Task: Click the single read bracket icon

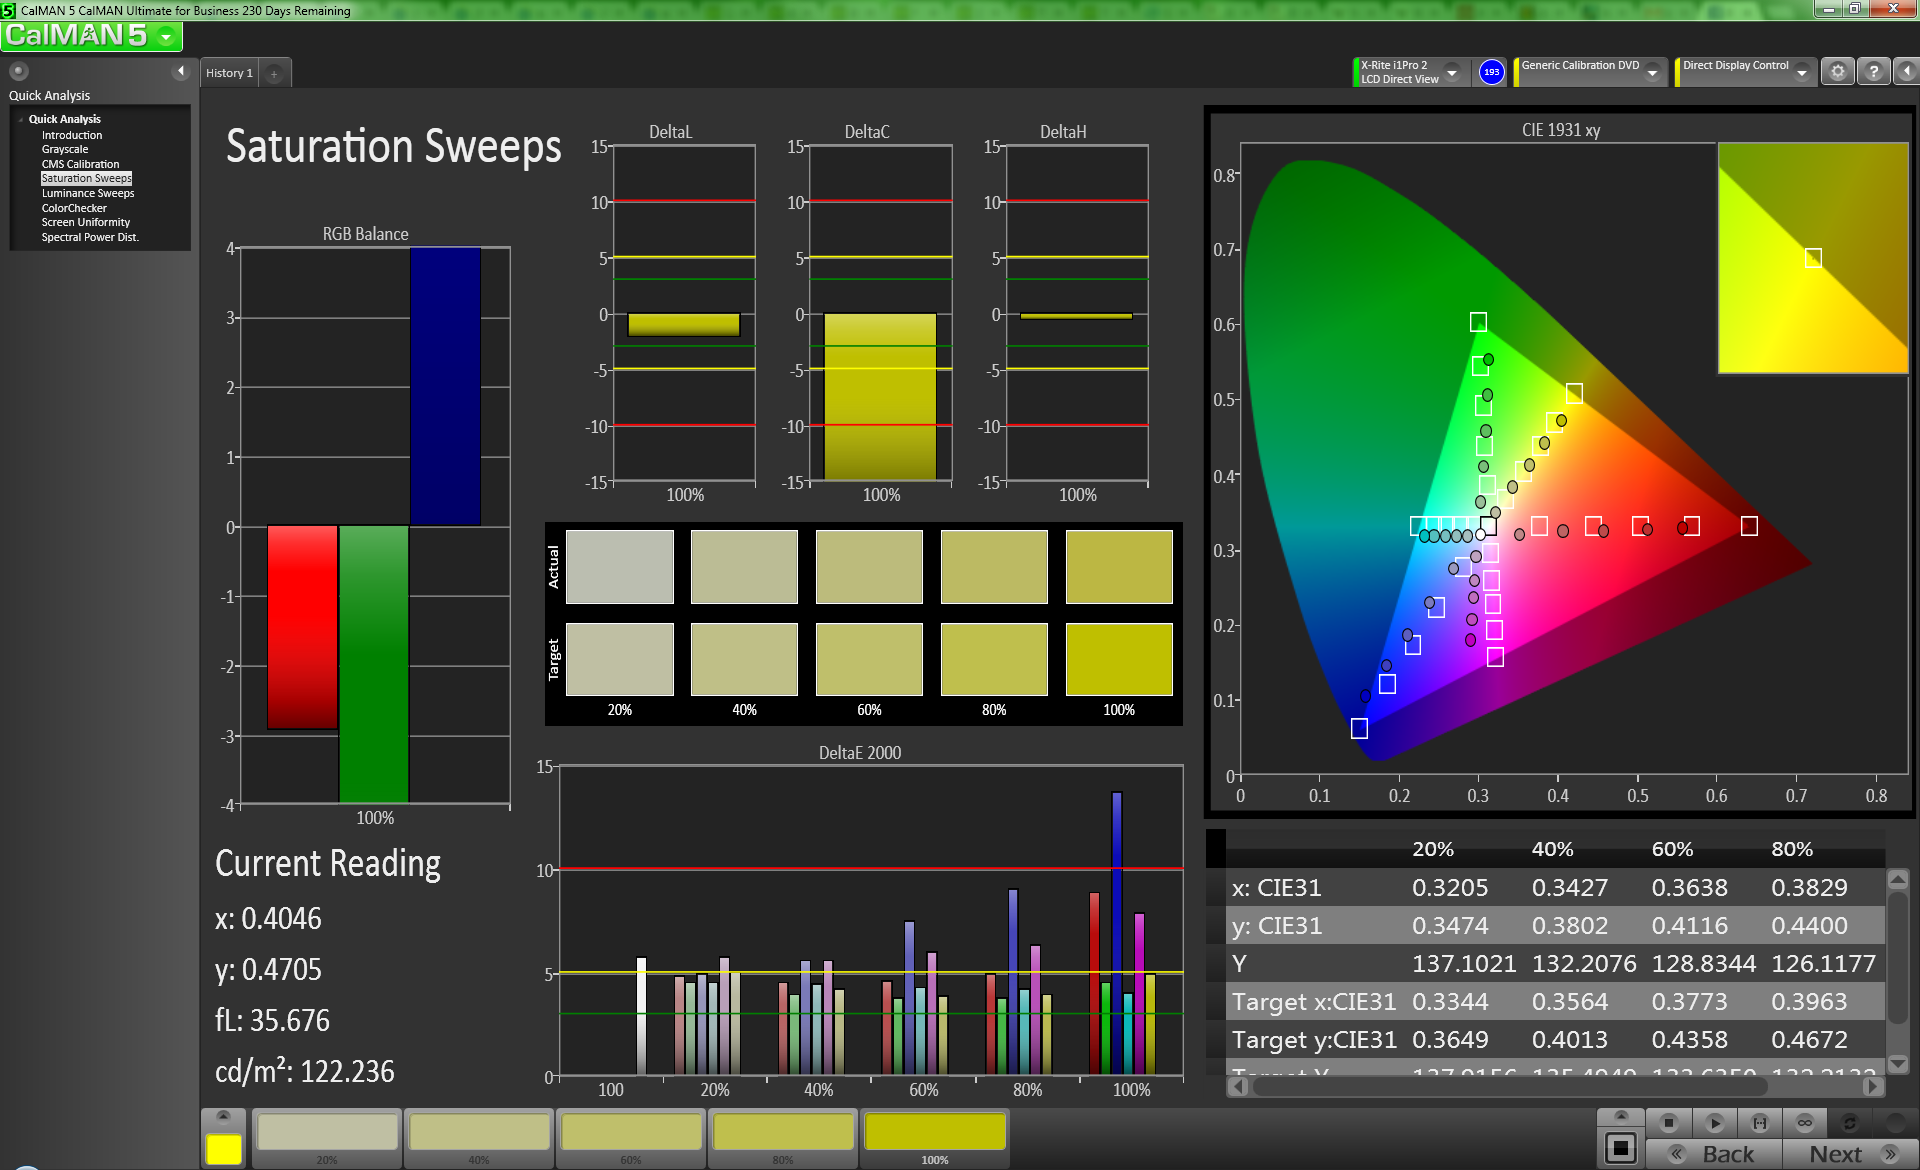Action: click(x=1760, y=1122)
